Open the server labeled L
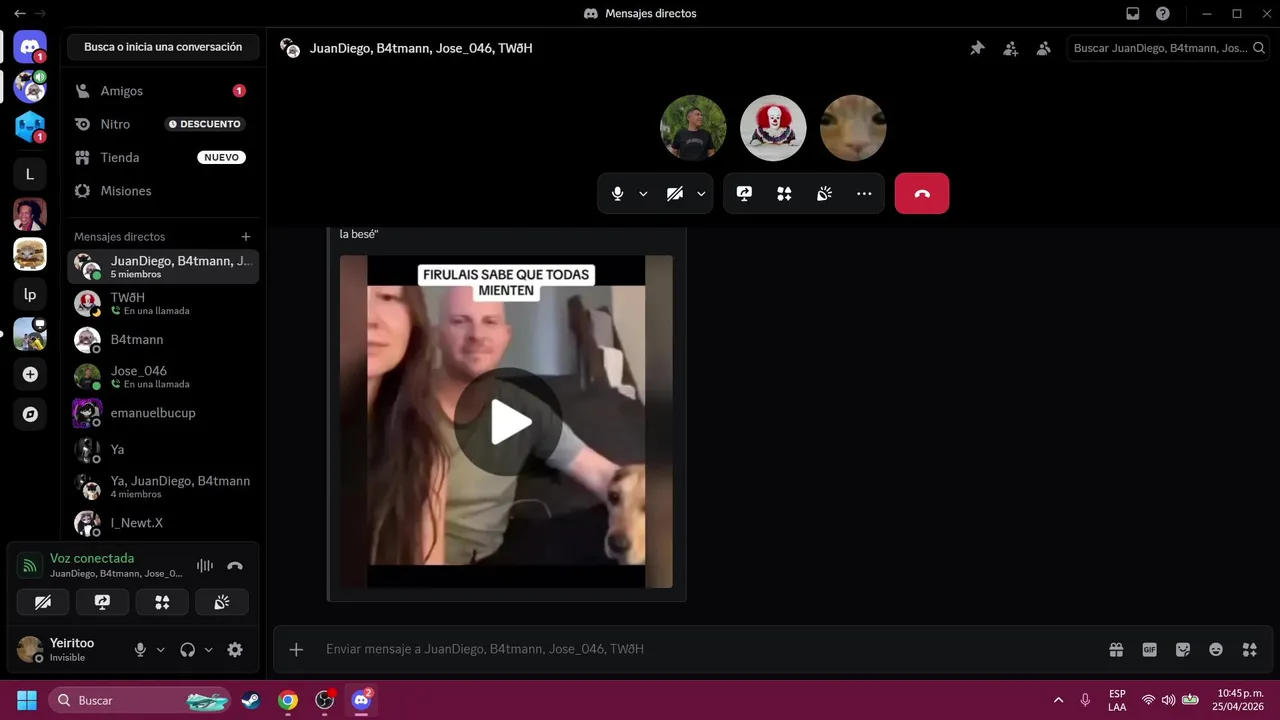This screenshot has height=720, width=1280. pyautogui.click(x=30, y=174)
